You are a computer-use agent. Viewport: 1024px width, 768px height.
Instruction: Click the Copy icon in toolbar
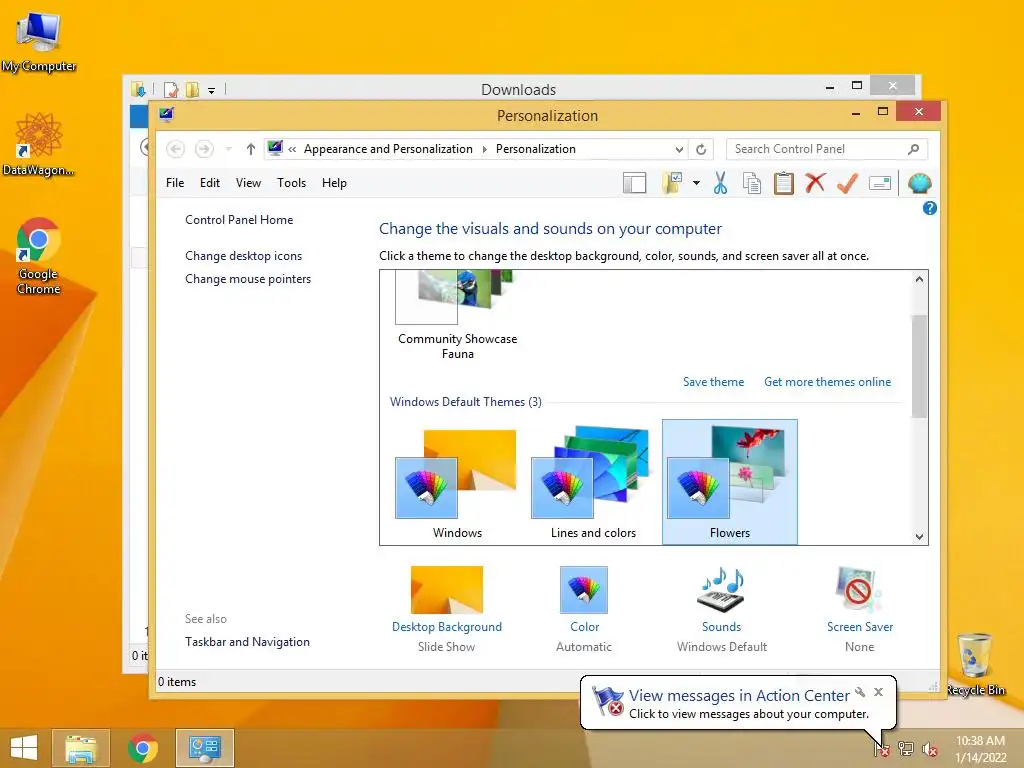click(752, 184)
